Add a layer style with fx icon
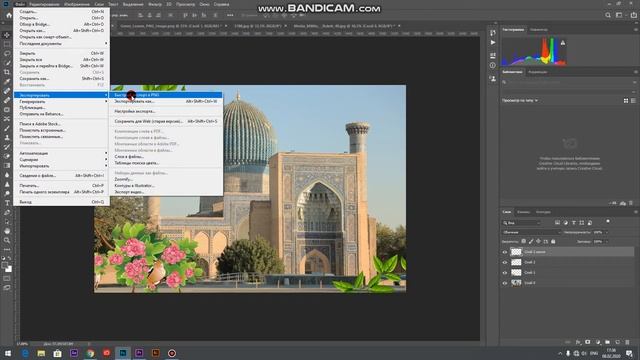Screen dimensions: 640x360 578,342
